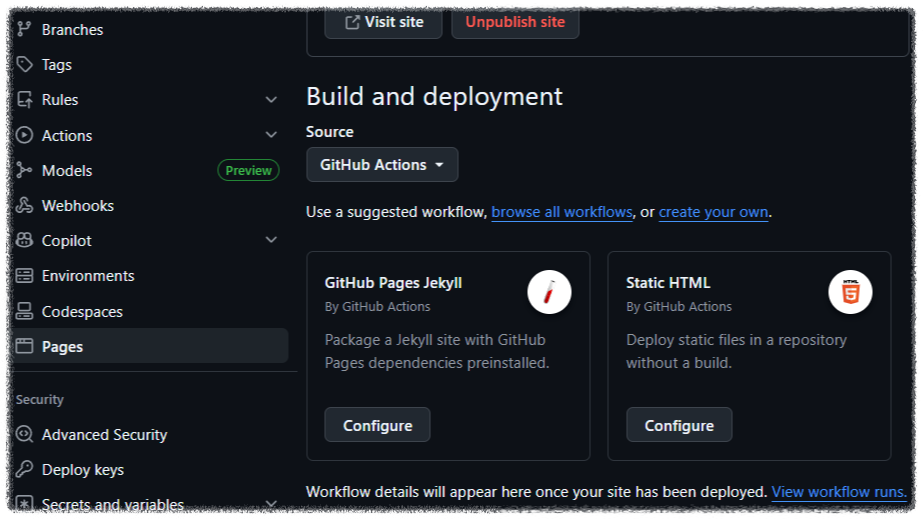Viewport: 923px width, 519px height.
Task: Click the Visit site button
Action: (x=383, y=22)
